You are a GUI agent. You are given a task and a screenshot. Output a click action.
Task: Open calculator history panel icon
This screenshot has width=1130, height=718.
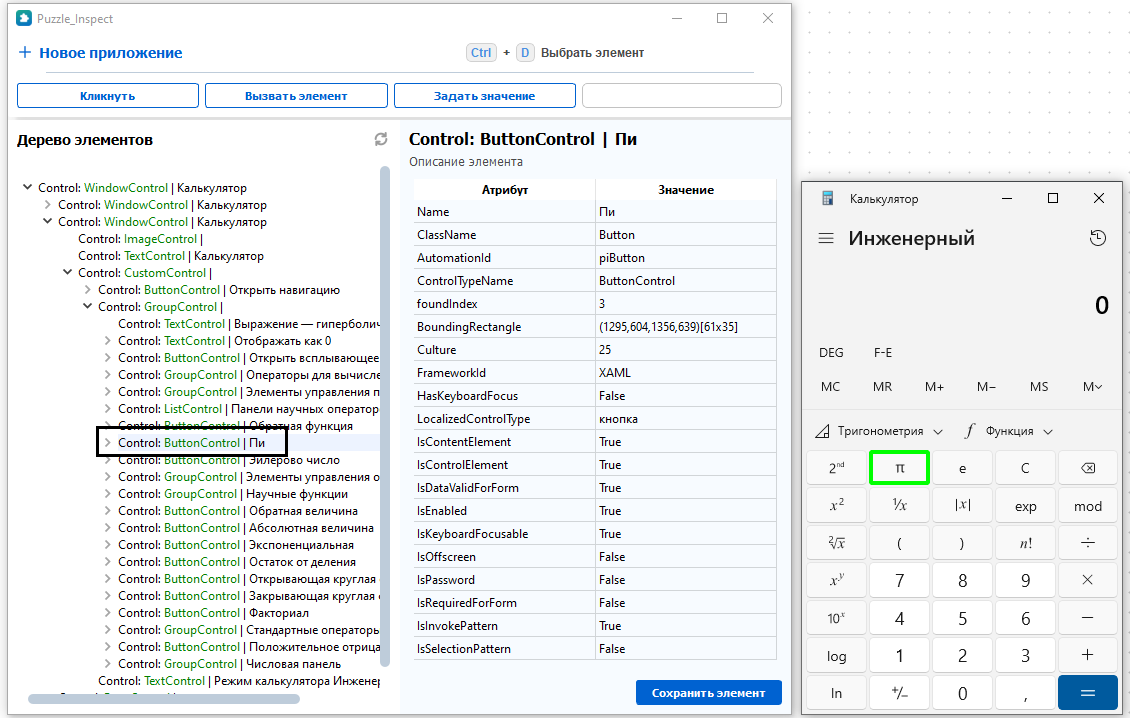click(x=1098, y=239)
